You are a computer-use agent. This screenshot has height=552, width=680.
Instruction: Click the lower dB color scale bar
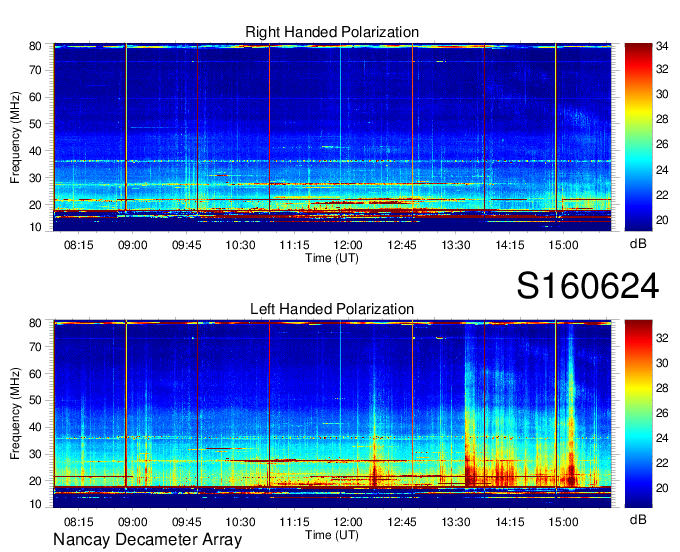pos(638,414)
